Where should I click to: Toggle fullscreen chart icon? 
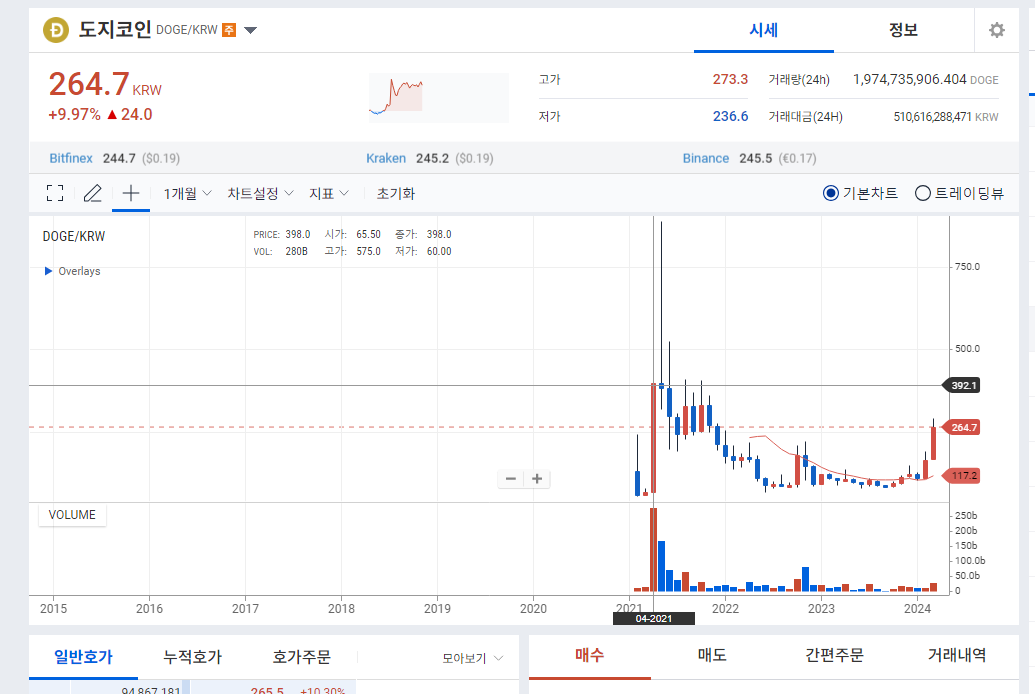pos(55,193)
